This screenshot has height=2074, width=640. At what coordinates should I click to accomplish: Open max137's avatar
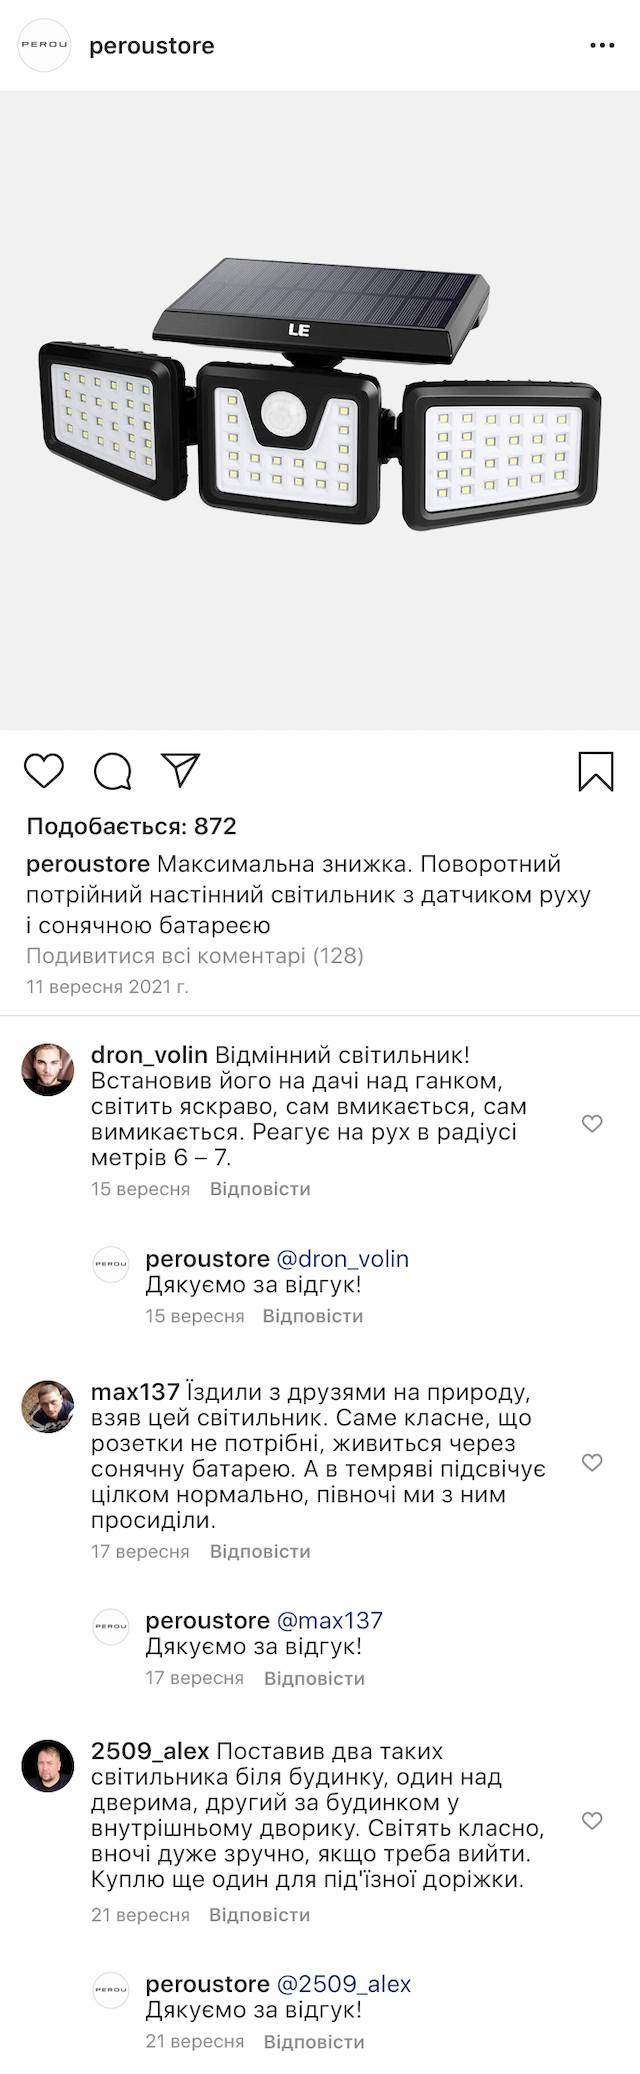click(48, 1407)
